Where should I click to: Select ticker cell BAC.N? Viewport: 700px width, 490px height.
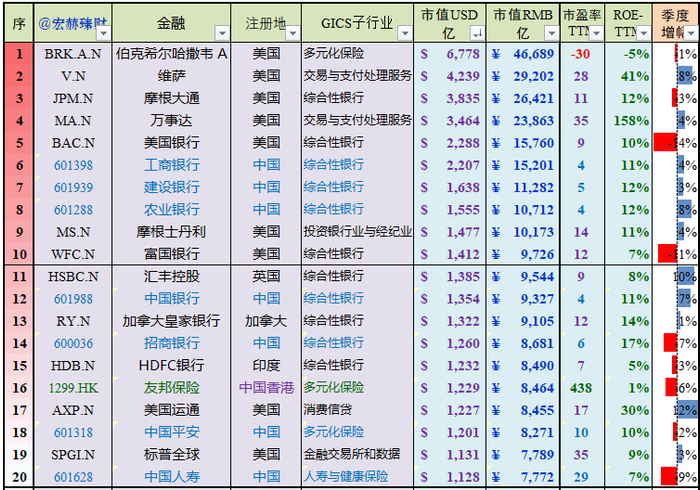coord(73,143)
